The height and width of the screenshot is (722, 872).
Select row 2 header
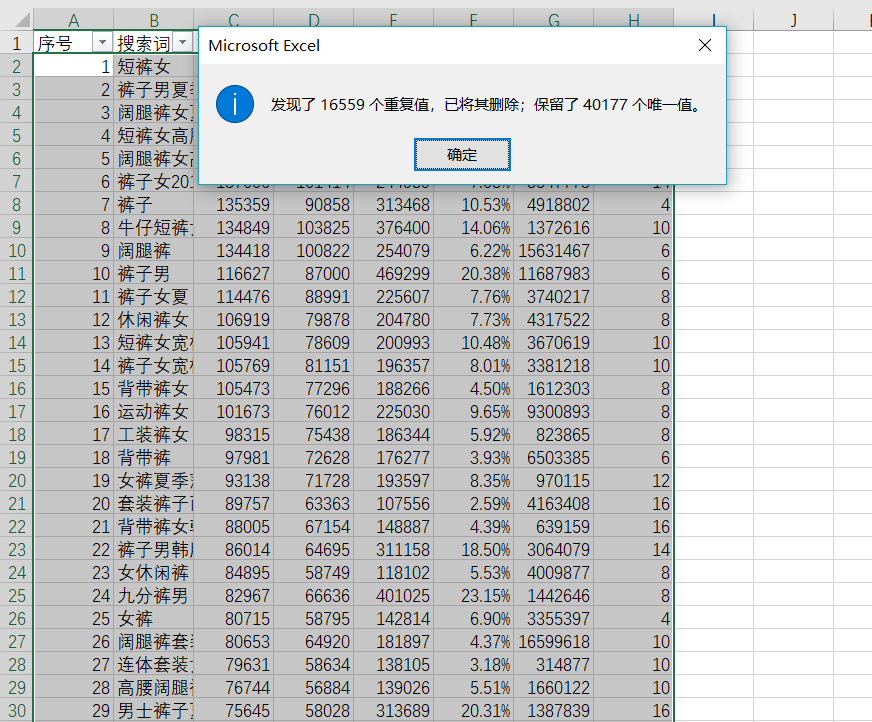pos(17,66)
